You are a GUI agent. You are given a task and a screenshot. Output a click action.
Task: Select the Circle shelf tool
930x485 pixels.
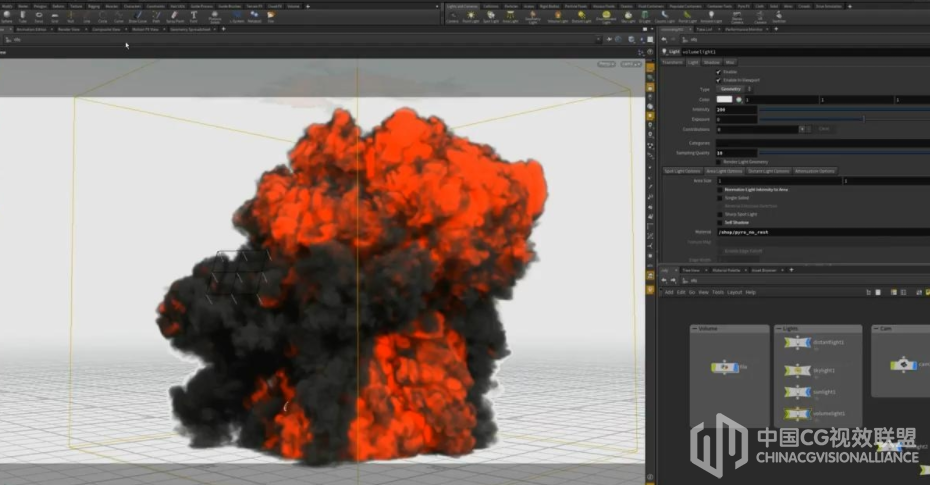point(103,17)
